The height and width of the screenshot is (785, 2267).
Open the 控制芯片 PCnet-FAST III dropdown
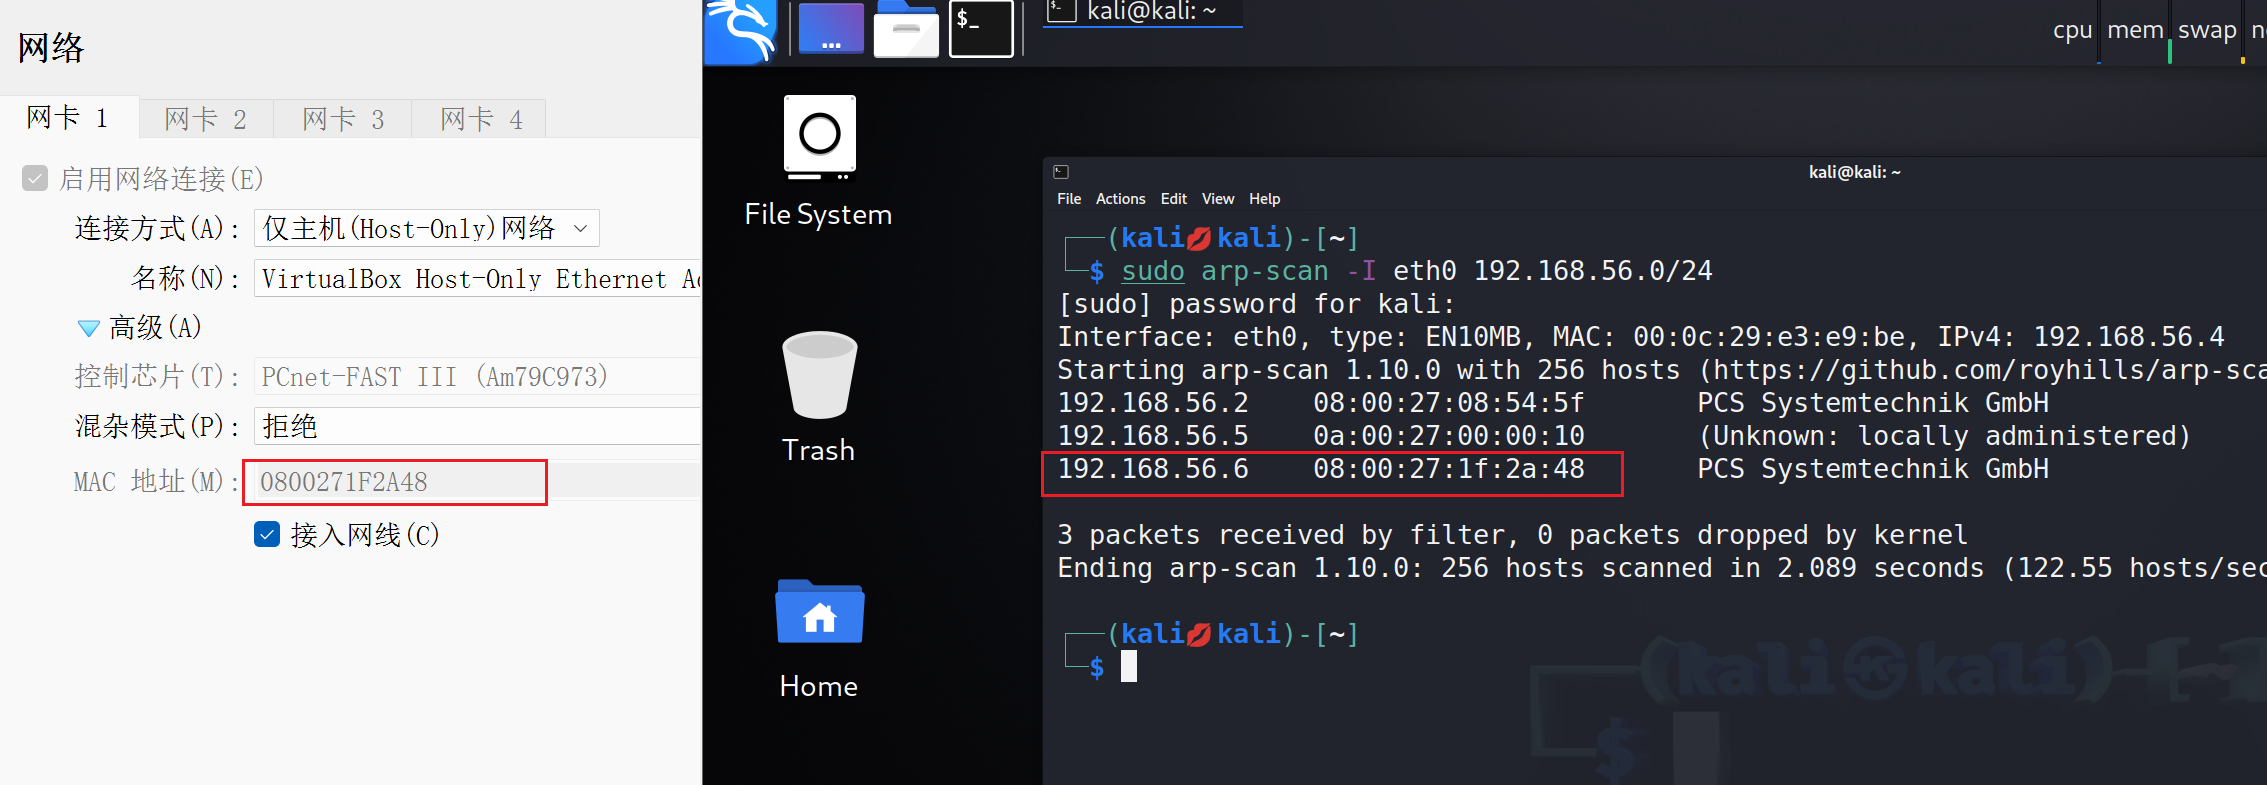click(x=478, y=377)
